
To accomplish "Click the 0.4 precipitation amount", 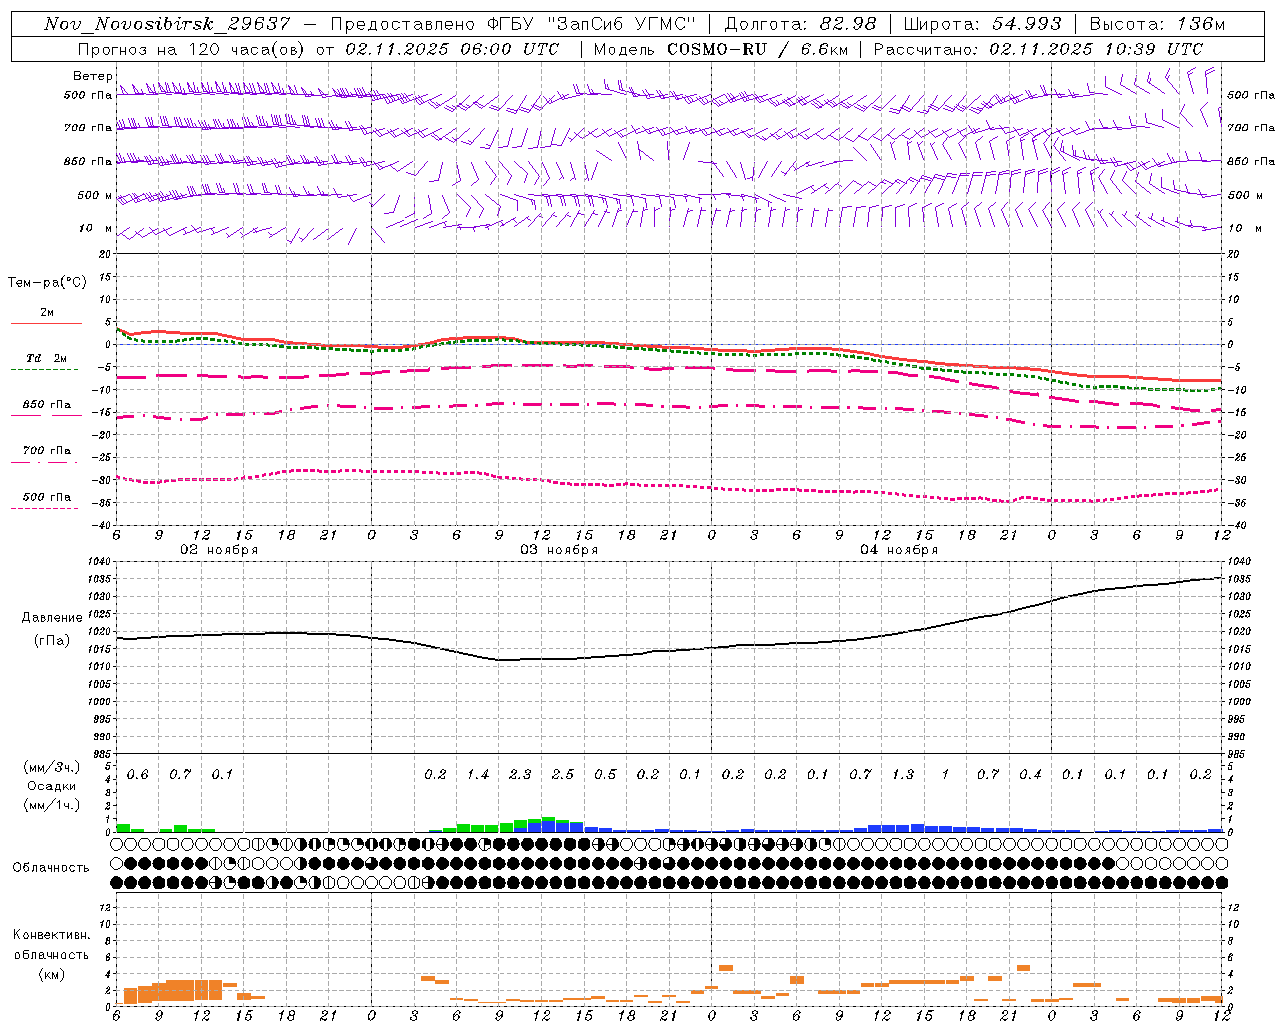I will click(x=1030, y=775).
